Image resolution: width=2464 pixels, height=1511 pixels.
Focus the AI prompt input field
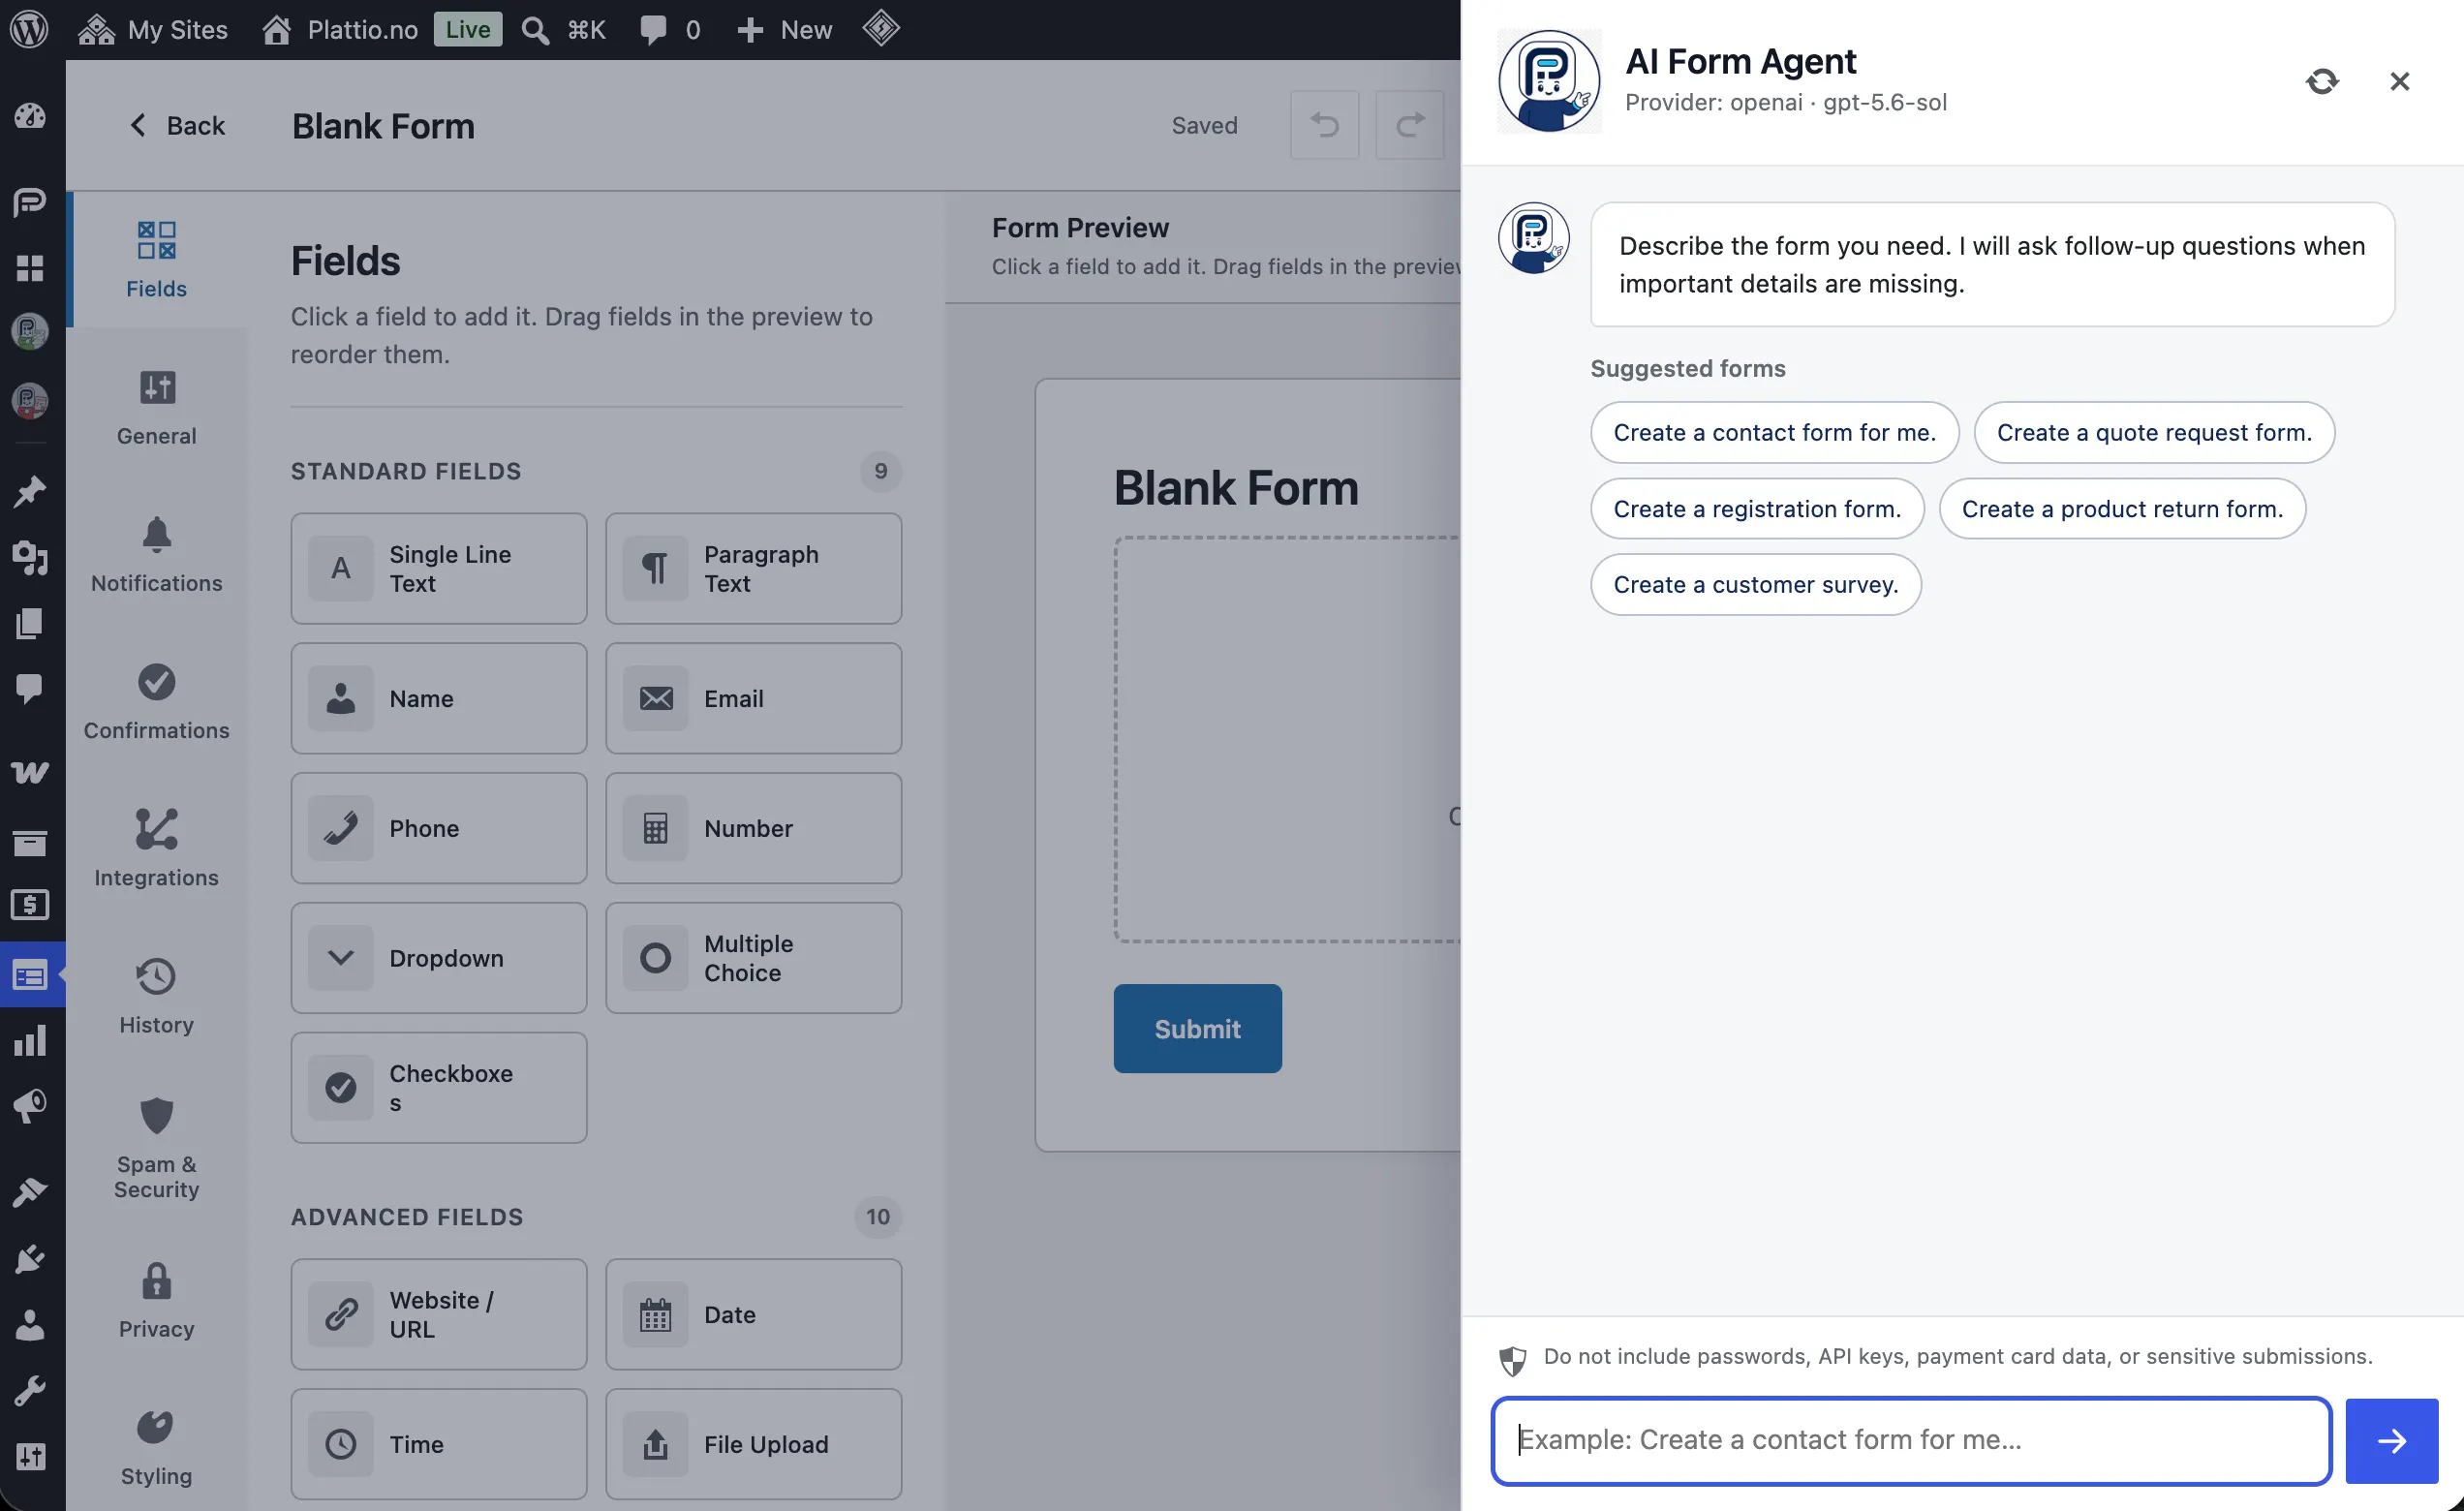click(x=1911, y=1440)
